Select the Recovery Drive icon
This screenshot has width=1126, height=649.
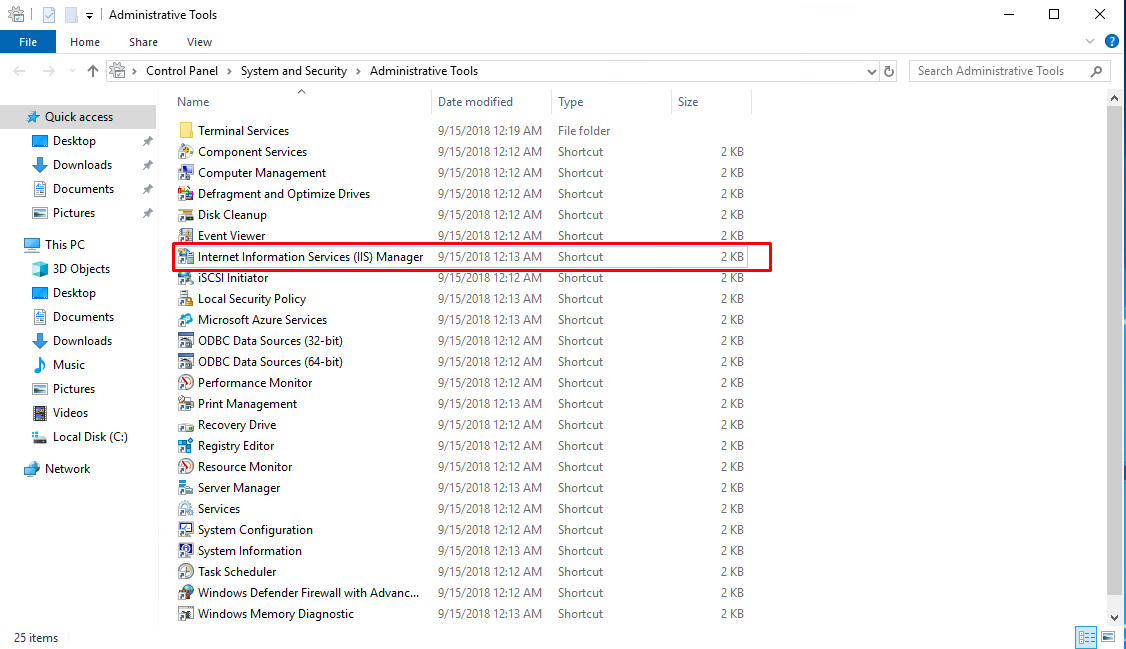pyautogui.click(x=185, y=425)
